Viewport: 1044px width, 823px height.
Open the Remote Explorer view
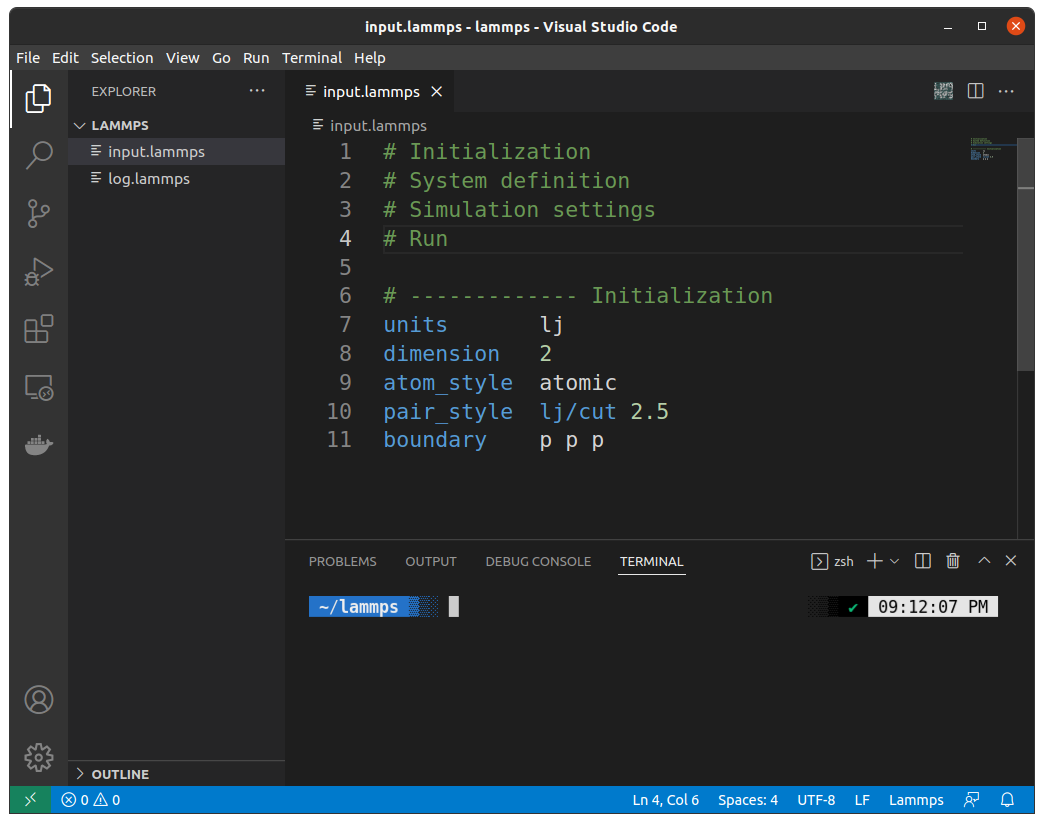click(x=38, y=387)
